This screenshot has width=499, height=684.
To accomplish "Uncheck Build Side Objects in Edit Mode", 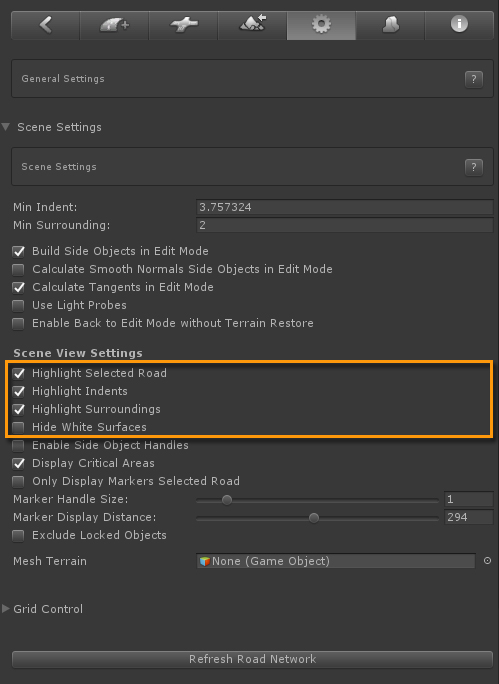I will coord(18,252).
